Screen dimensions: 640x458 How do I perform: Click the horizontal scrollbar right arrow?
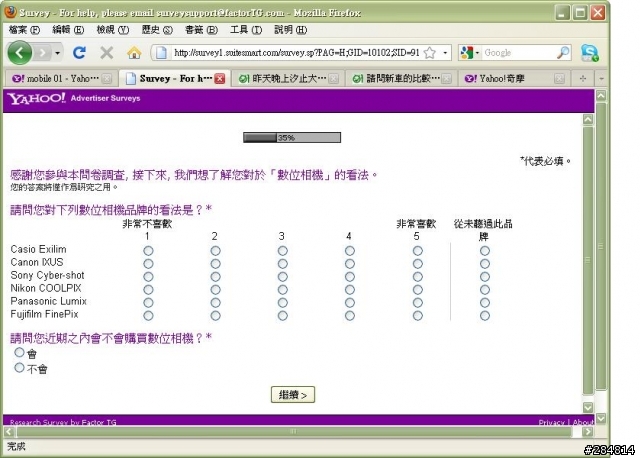click(588, 431)
